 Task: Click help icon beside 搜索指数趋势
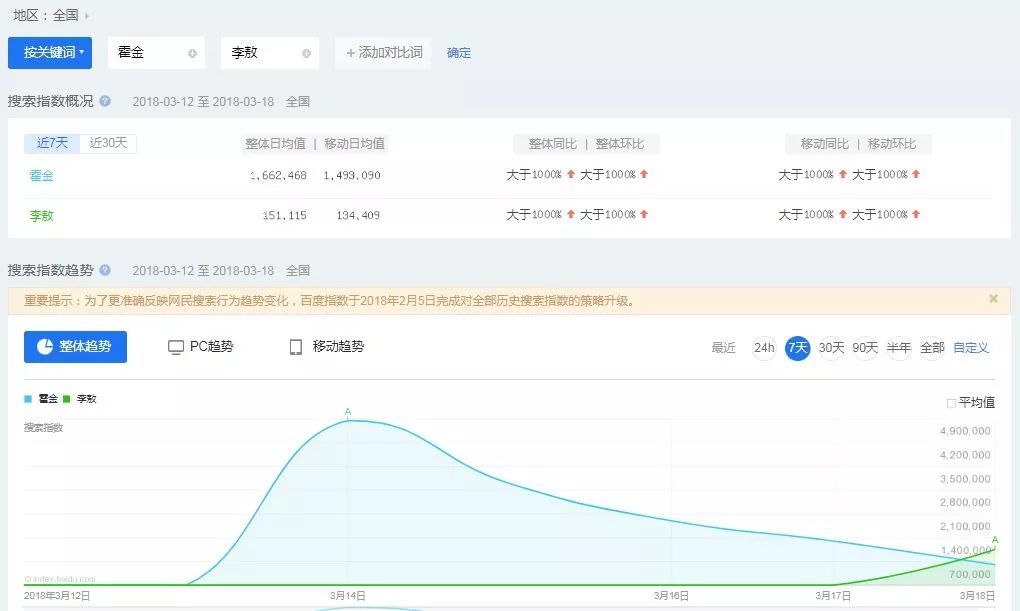tap(105, 270)
